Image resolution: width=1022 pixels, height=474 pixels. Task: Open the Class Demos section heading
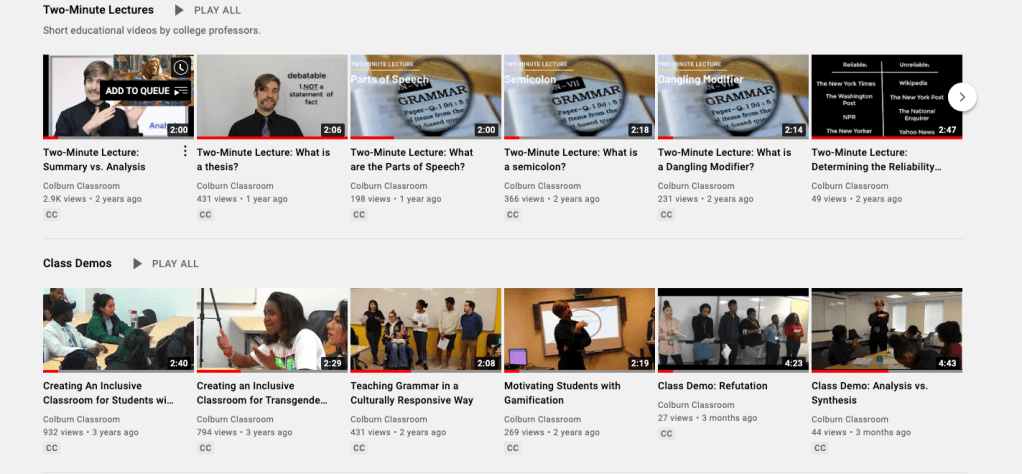[x=78, y=263]
